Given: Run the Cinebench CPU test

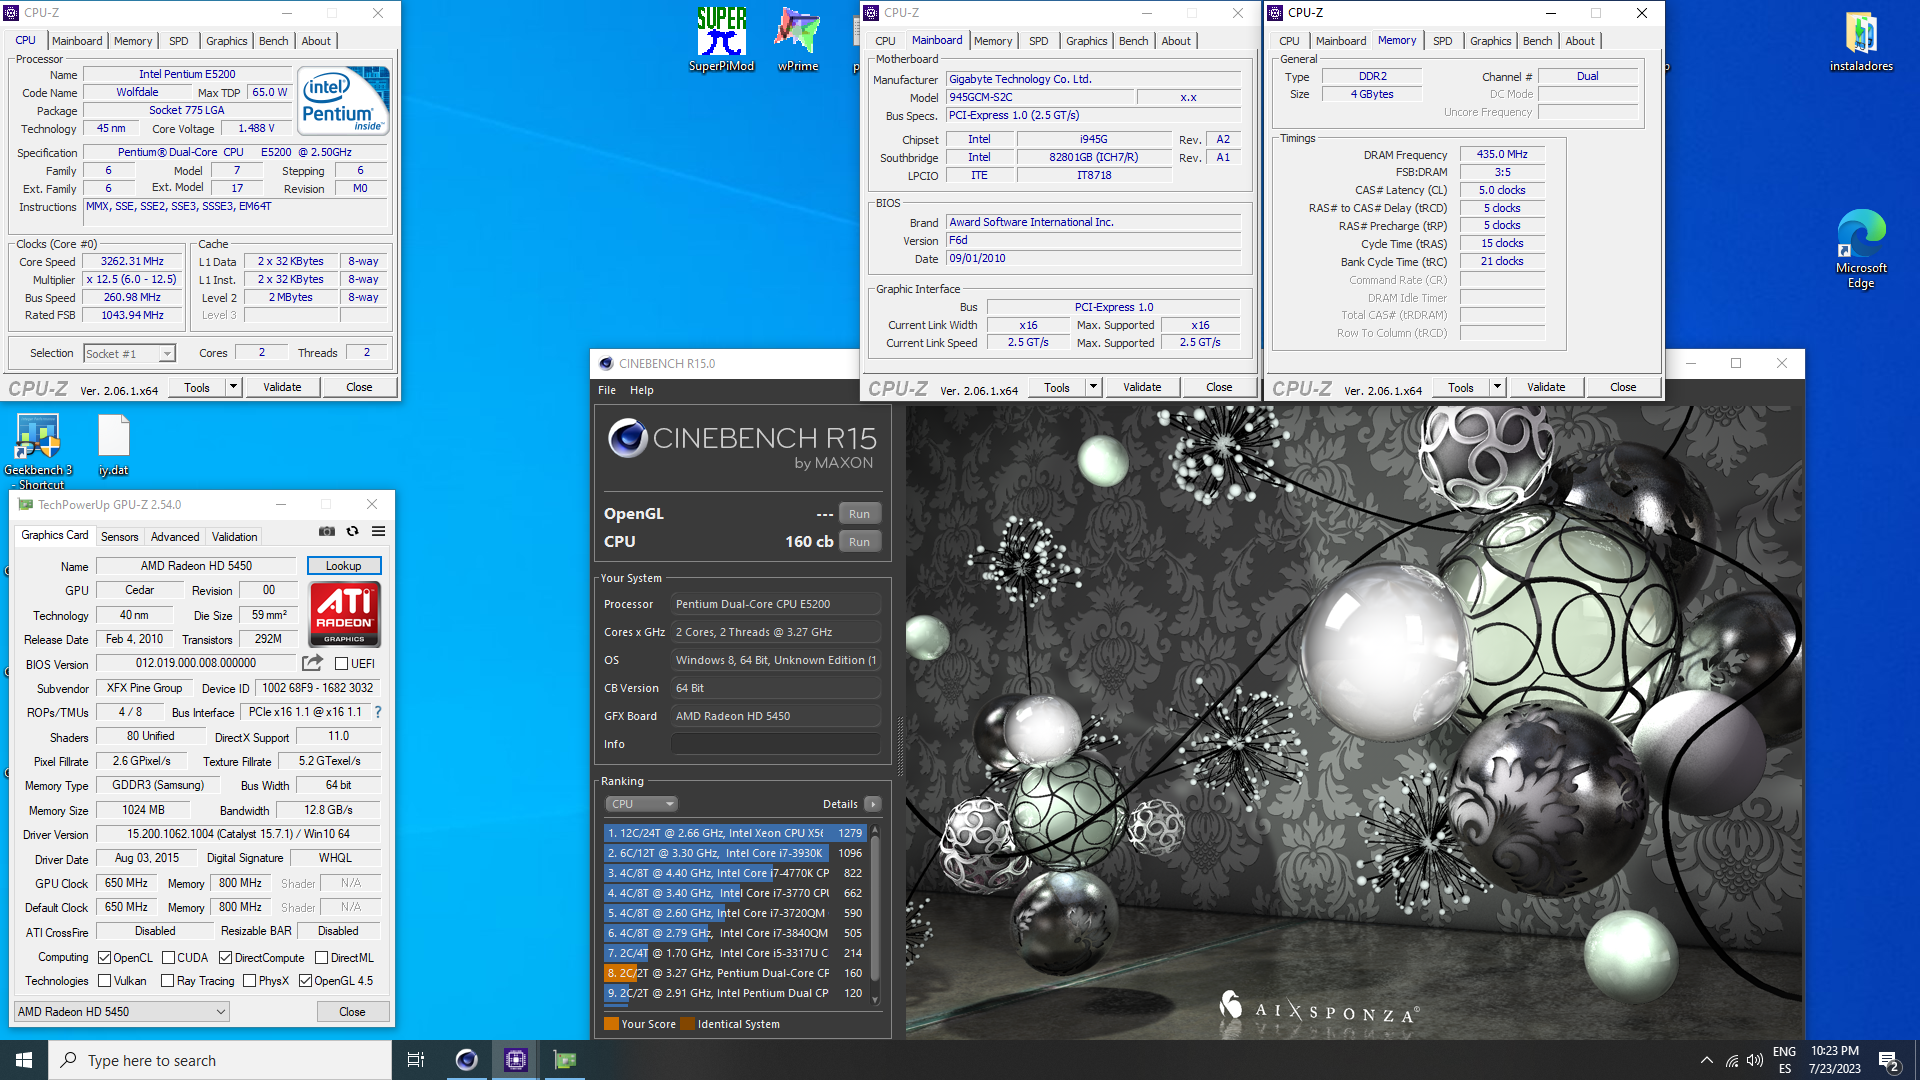Looking at the screenshot, I should point(859,542).
